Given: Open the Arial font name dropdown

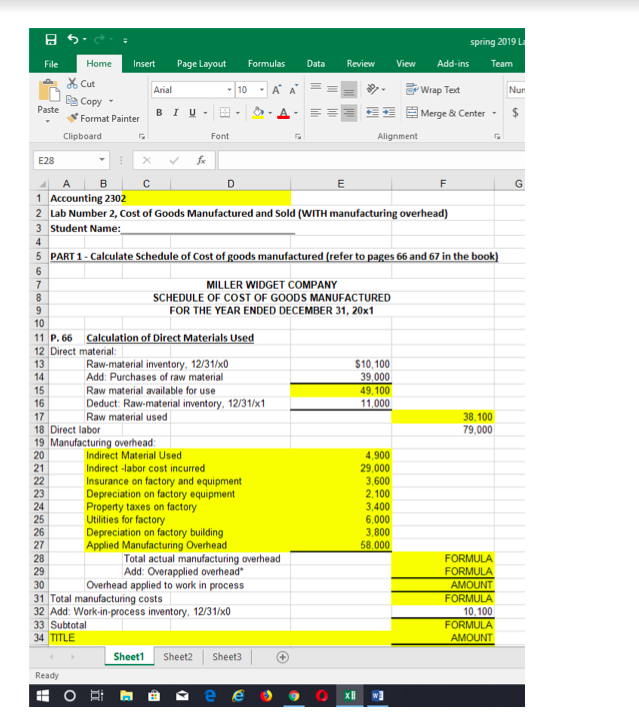Looking at the screenshot, I should pyautogui.click(x=230, y=90).
